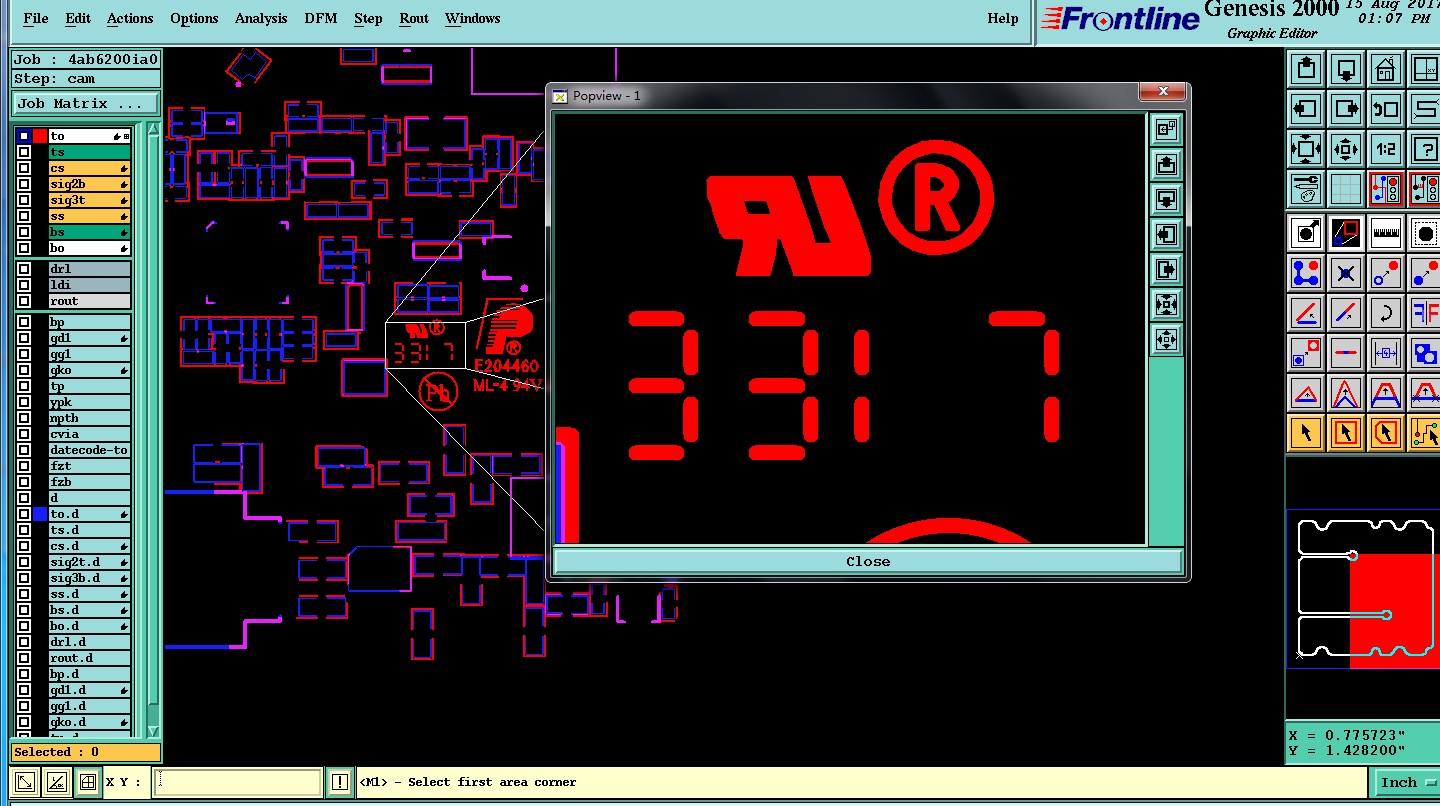Image resolution: width=1440 pixels, height=806 pixels.
Task: Click the zoom in icon in Popview
Action: [1166, 304]
